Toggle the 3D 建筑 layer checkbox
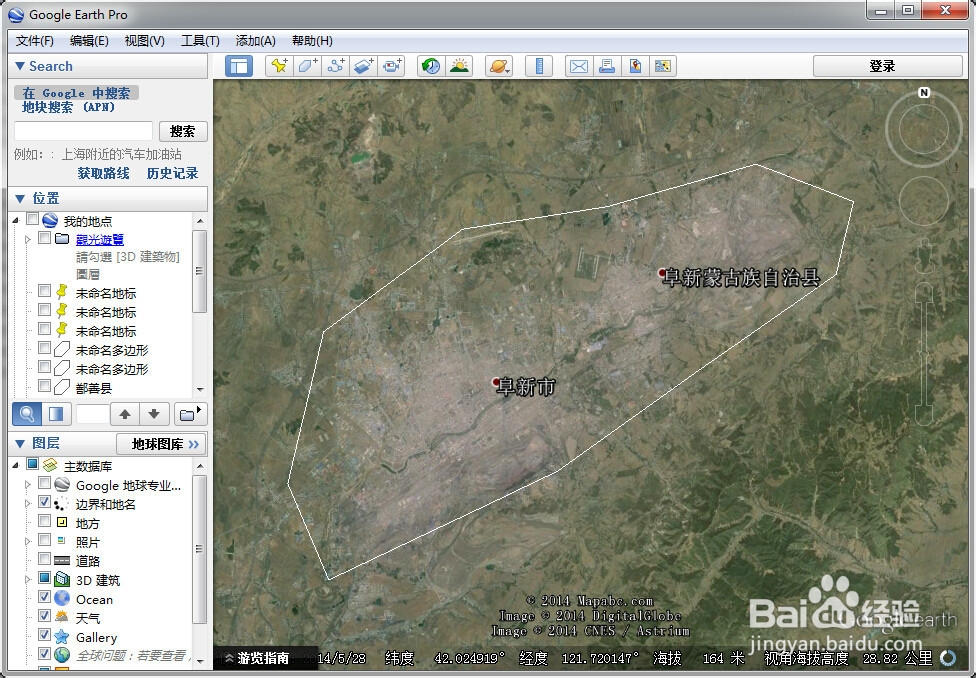This screenshot has height=678, width=976. click(44, 578)
